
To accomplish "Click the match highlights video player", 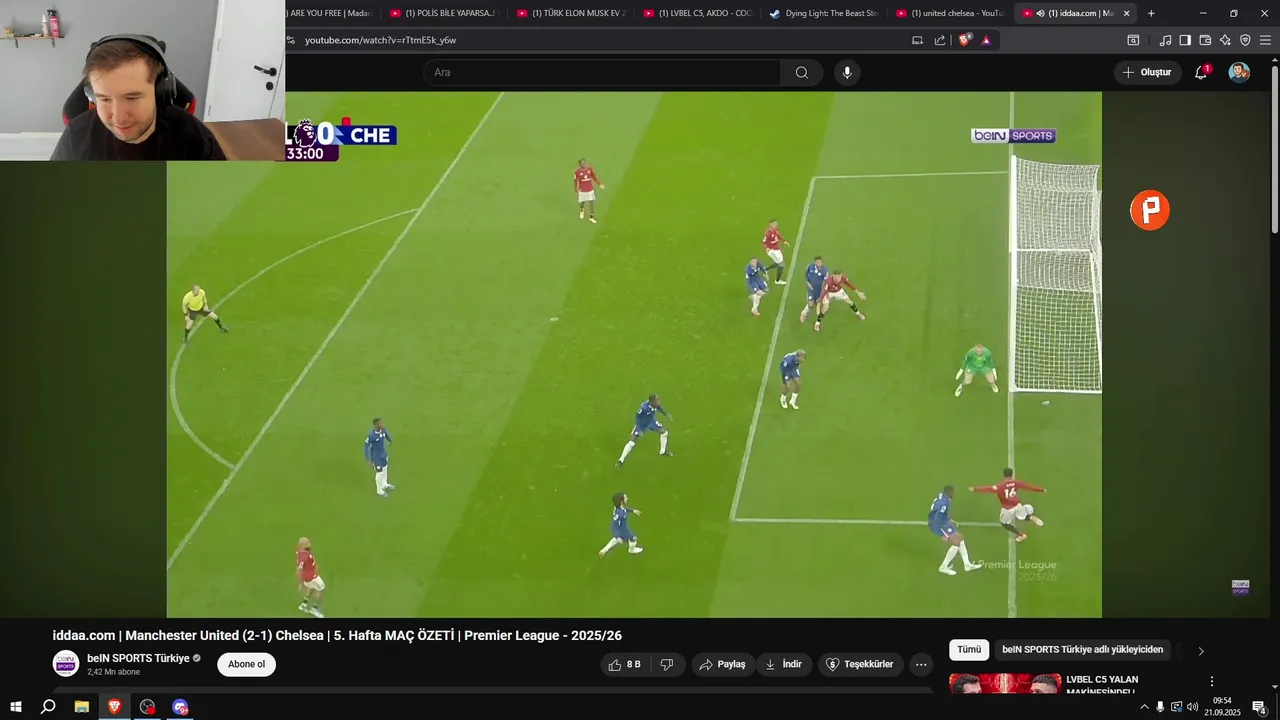I will [634, 355].
